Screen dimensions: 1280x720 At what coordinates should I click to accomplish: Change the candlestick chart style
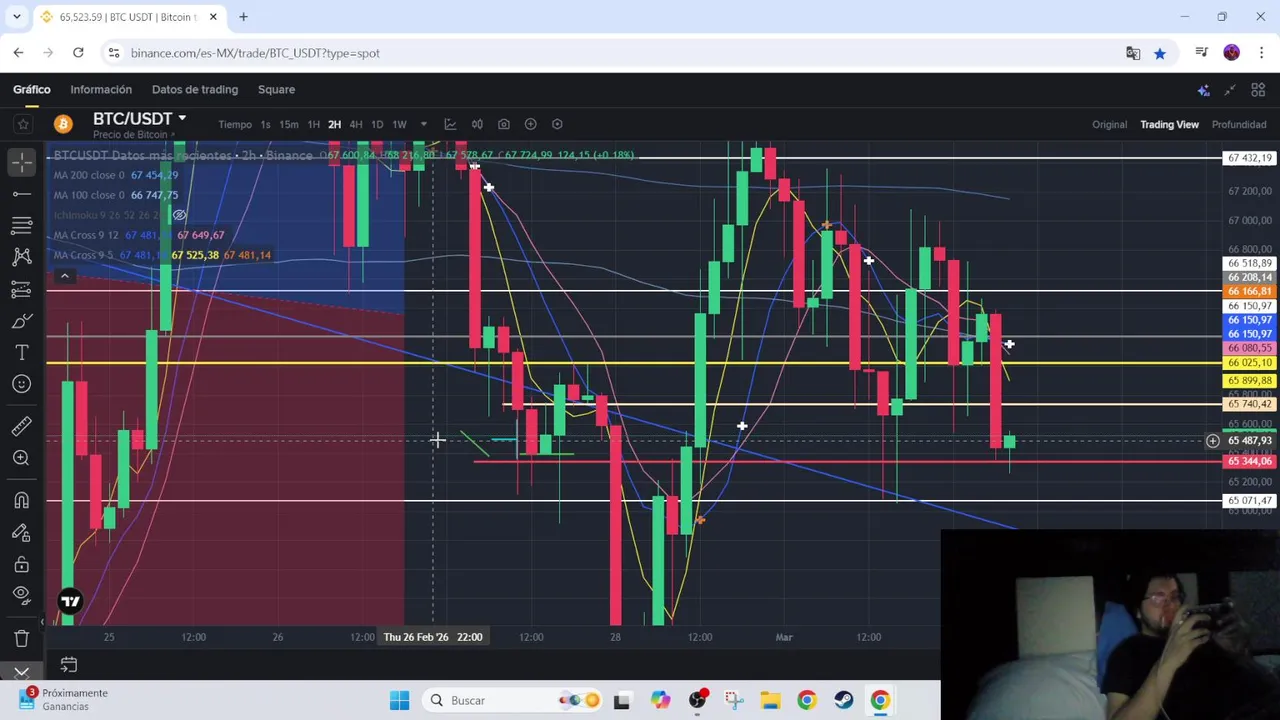[477, 124]
